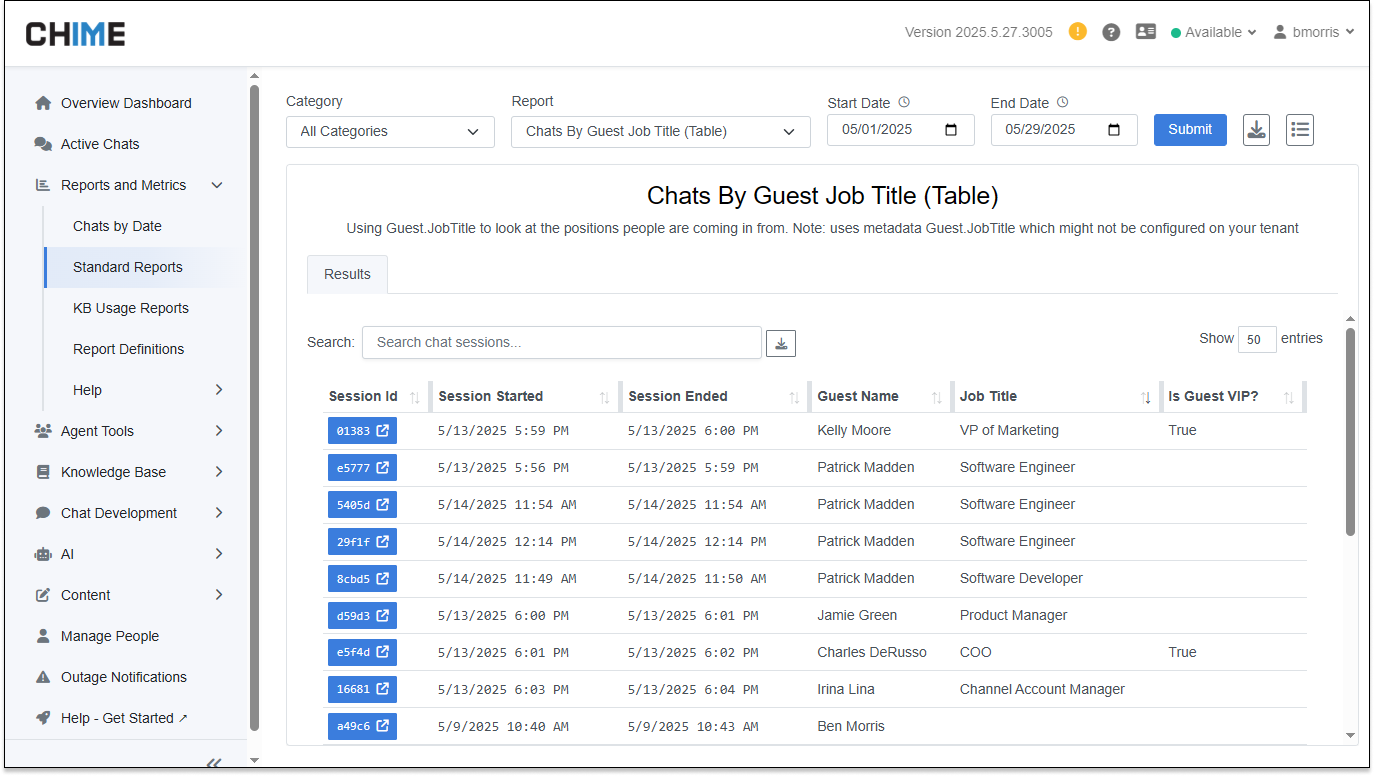The width and height of the screenshot is (1374, 776).
Task: Click the Active Chats bubbles icon
Action: point(43,144)
